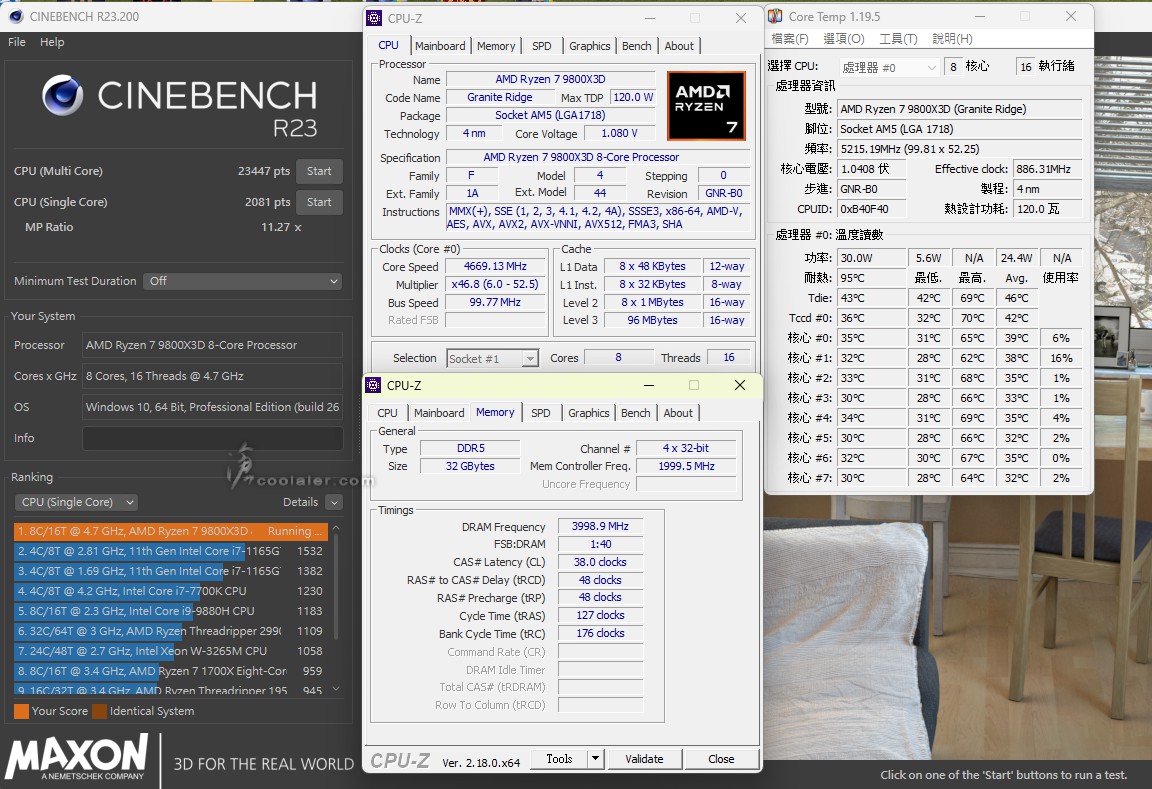Viewport: 1152px width, 789px height.
Task: Open the CPU (Single Core) ranking dropdown
Action: pos(76,502)
